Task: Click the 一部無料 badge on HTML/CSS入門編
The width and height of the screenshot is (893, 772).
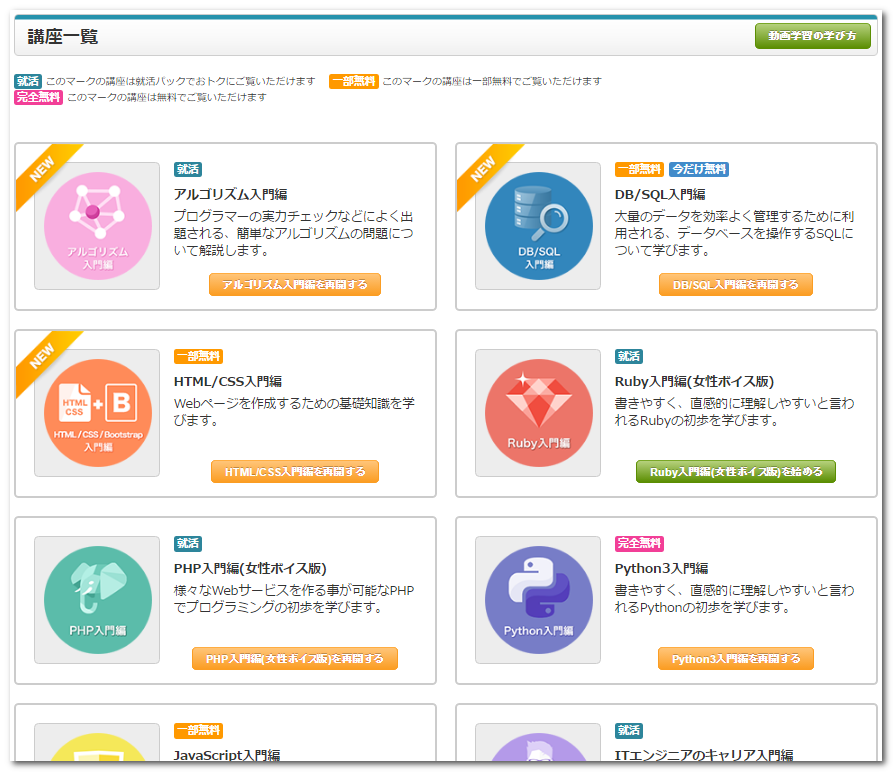Action: [198, 356]
